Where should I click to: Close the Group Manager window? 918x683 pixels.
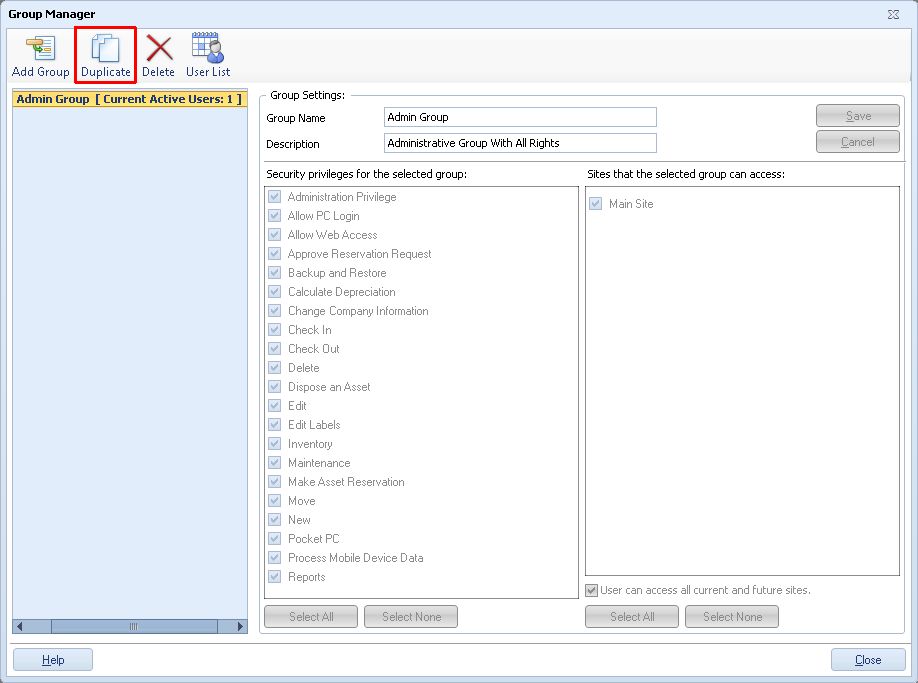pyautogui.click(x=867, y=660)
